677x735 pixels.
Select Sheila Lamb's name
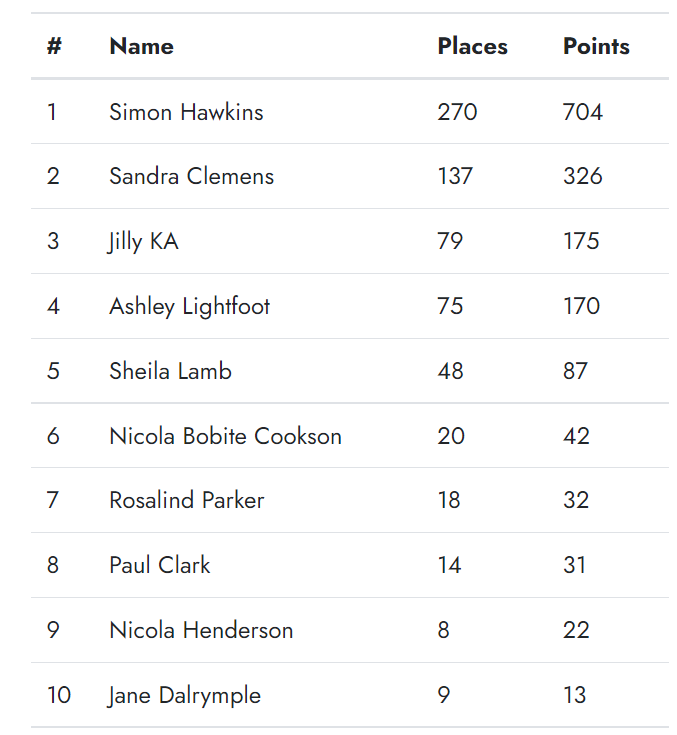[x=170, y=371]
